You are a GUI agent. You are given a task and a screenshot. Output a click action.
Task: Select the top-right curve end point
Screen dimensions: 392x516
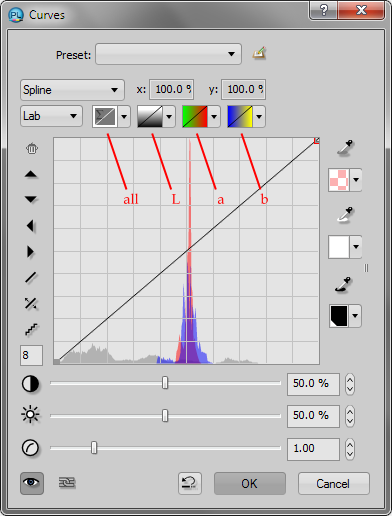pos(317,141)
